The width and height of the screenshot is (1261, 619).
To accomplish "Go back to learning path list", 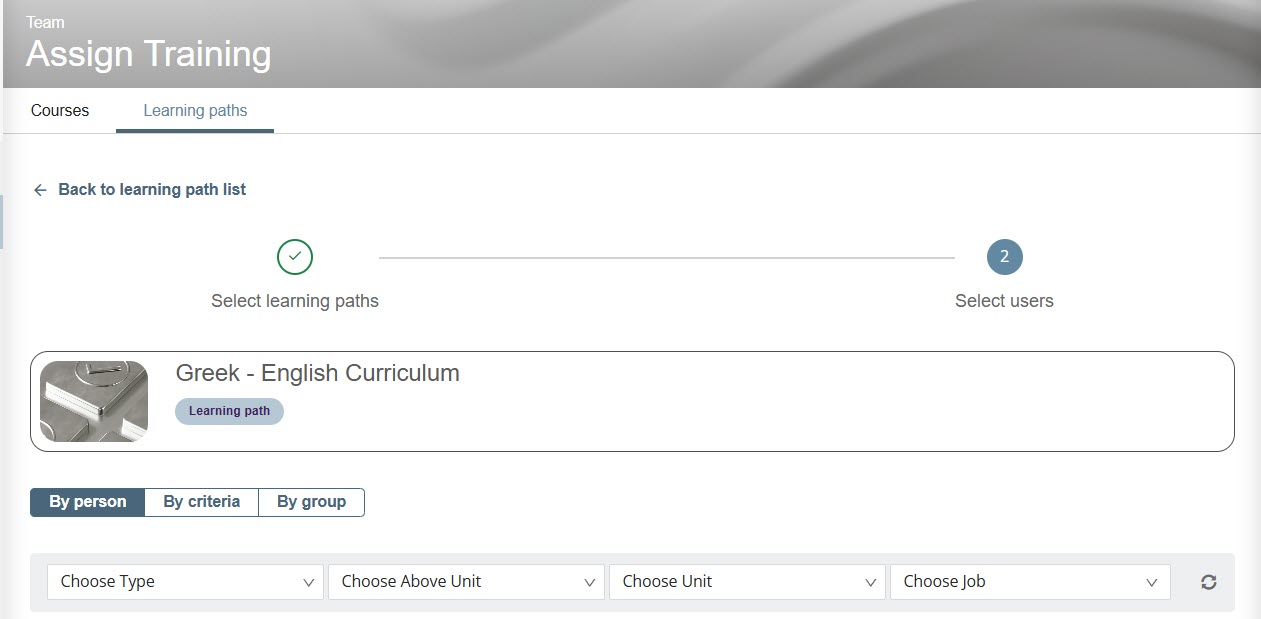I will click(152, 190).
